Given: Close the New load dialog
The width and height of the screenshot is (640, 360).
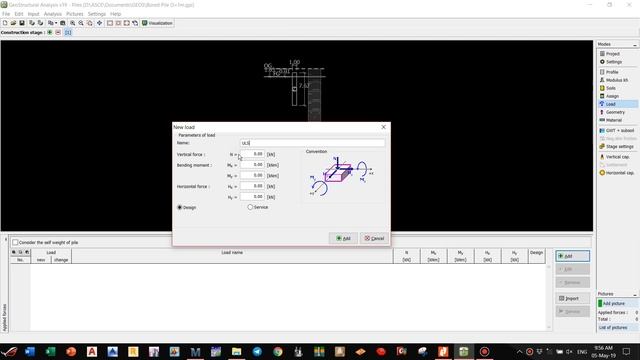Looking at the screenshot, I should click(383, 127).
